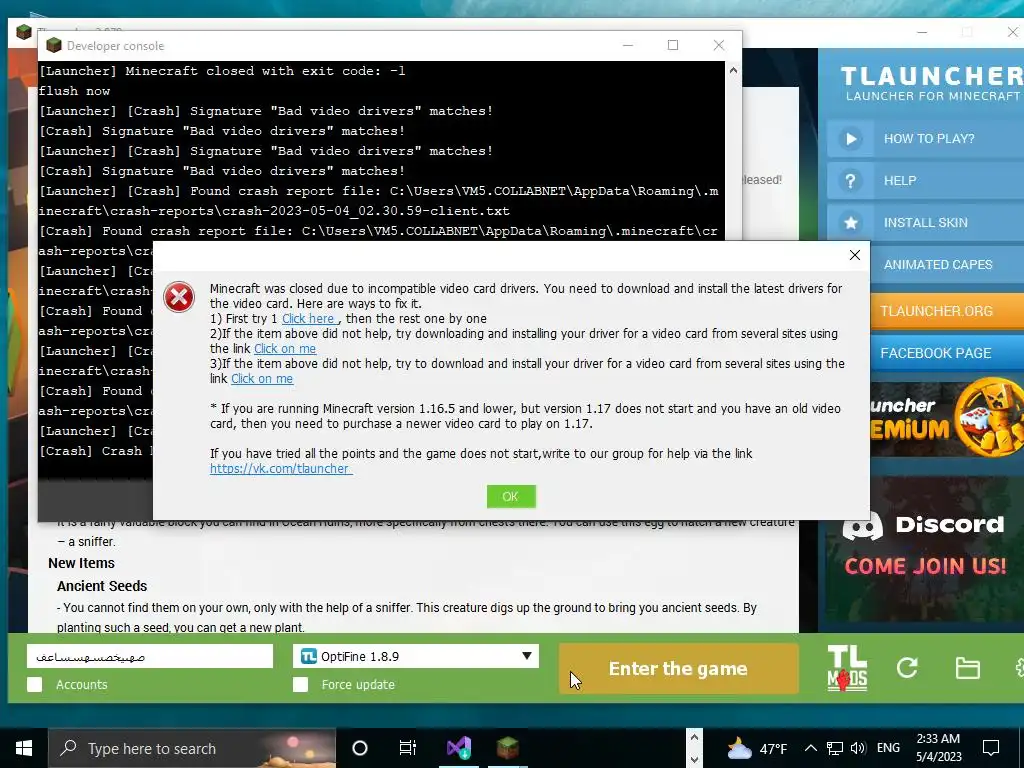The height and width of the screenshot is (768, 1024).
Task: Open the 'Click here' link in step 1
Action: click(x=309, y=319)
